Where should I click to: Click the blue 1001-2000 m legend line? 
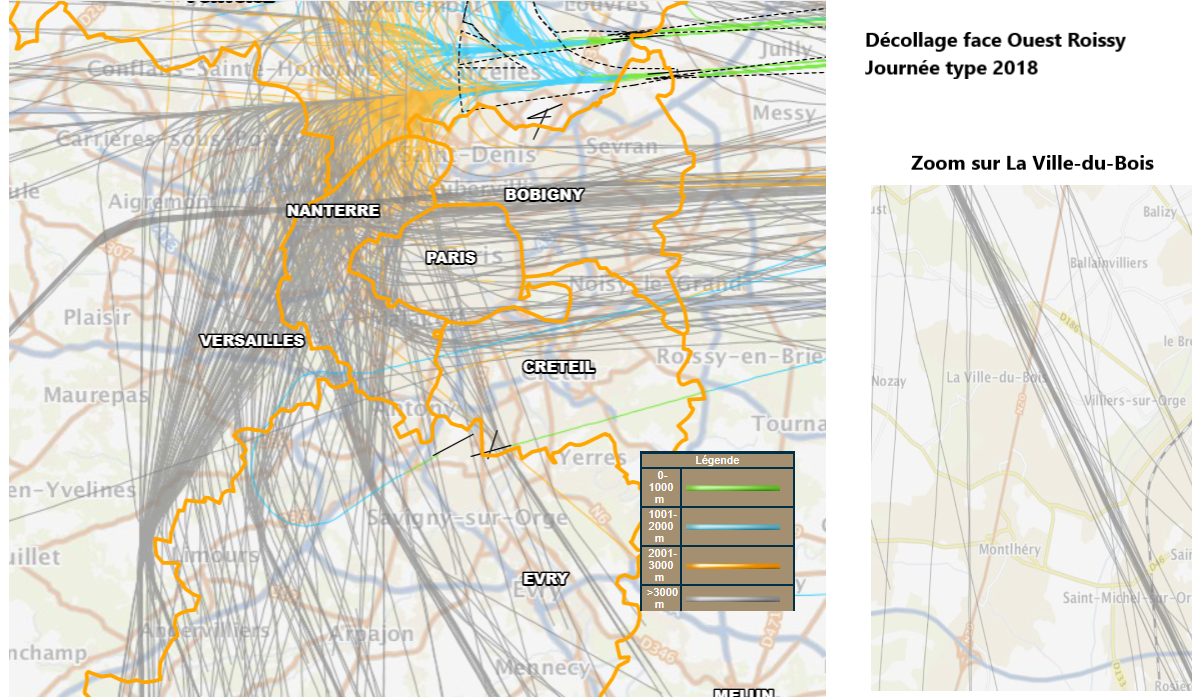(x=732, y=527)
